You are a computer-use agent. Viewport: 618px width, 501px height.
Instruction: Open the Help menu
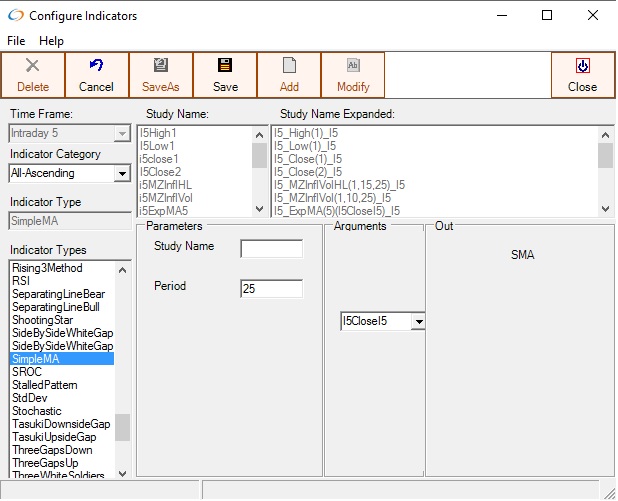tap(51, 41)
